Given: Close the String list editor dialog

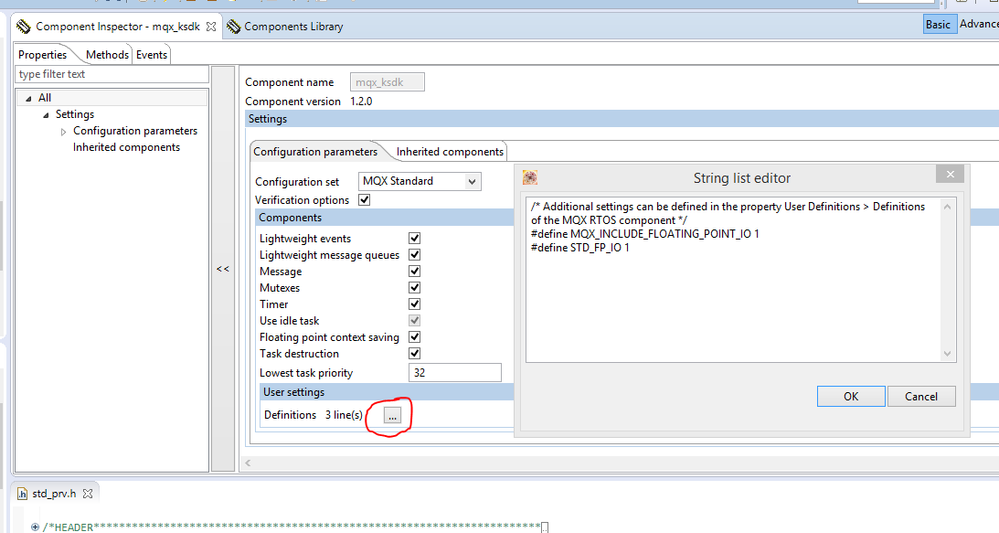Looking at the screenshot, I should click(x=950, y=174).
